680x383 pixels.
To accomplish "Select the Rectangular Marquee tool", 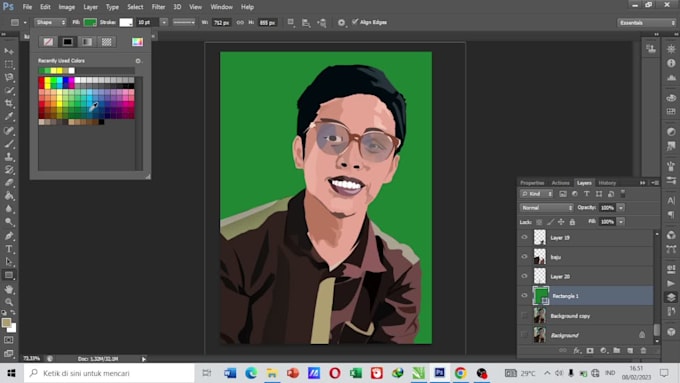I will coord(9,64).
